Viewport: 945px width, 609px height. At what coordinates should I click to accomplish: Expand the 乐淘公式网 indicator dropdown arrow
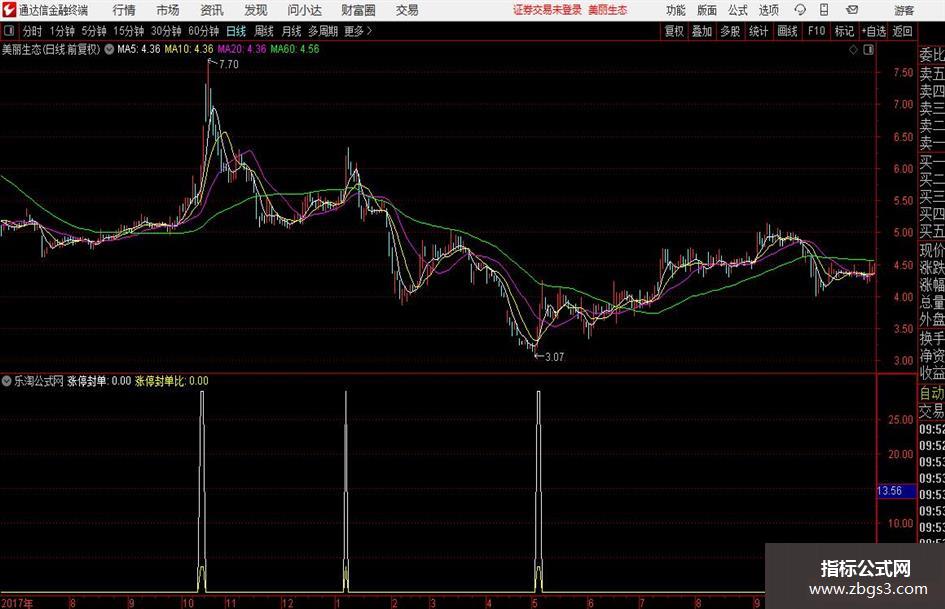pos(7,381)
